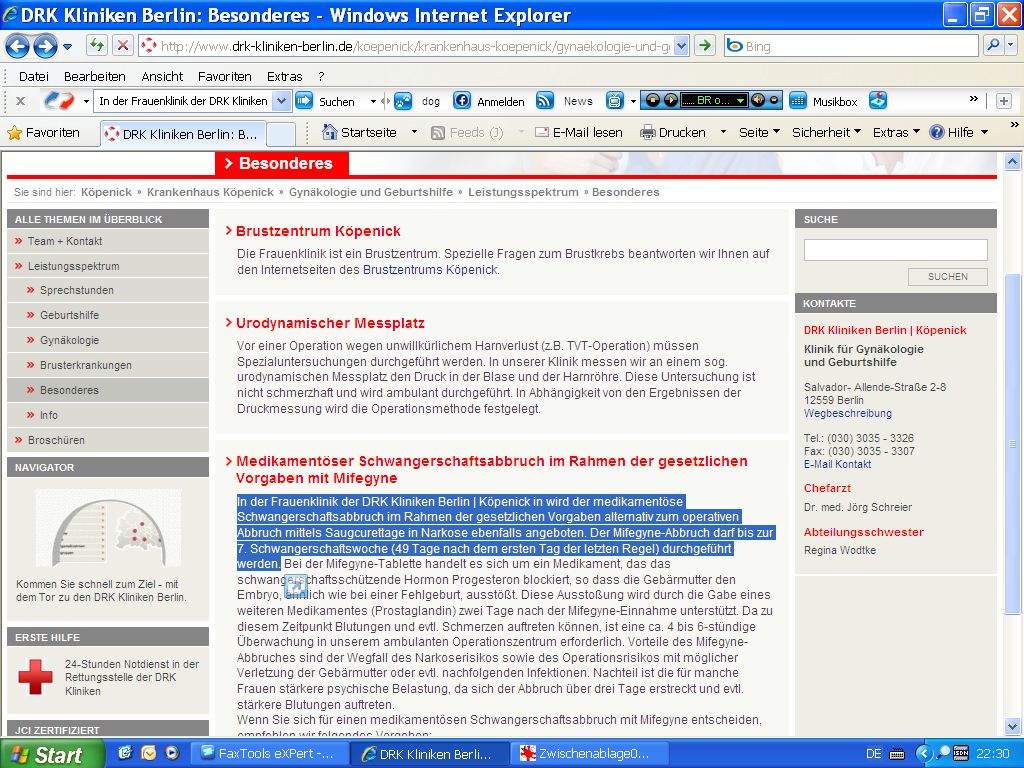Expand the address bar history dropdown

tap(681, 46)
